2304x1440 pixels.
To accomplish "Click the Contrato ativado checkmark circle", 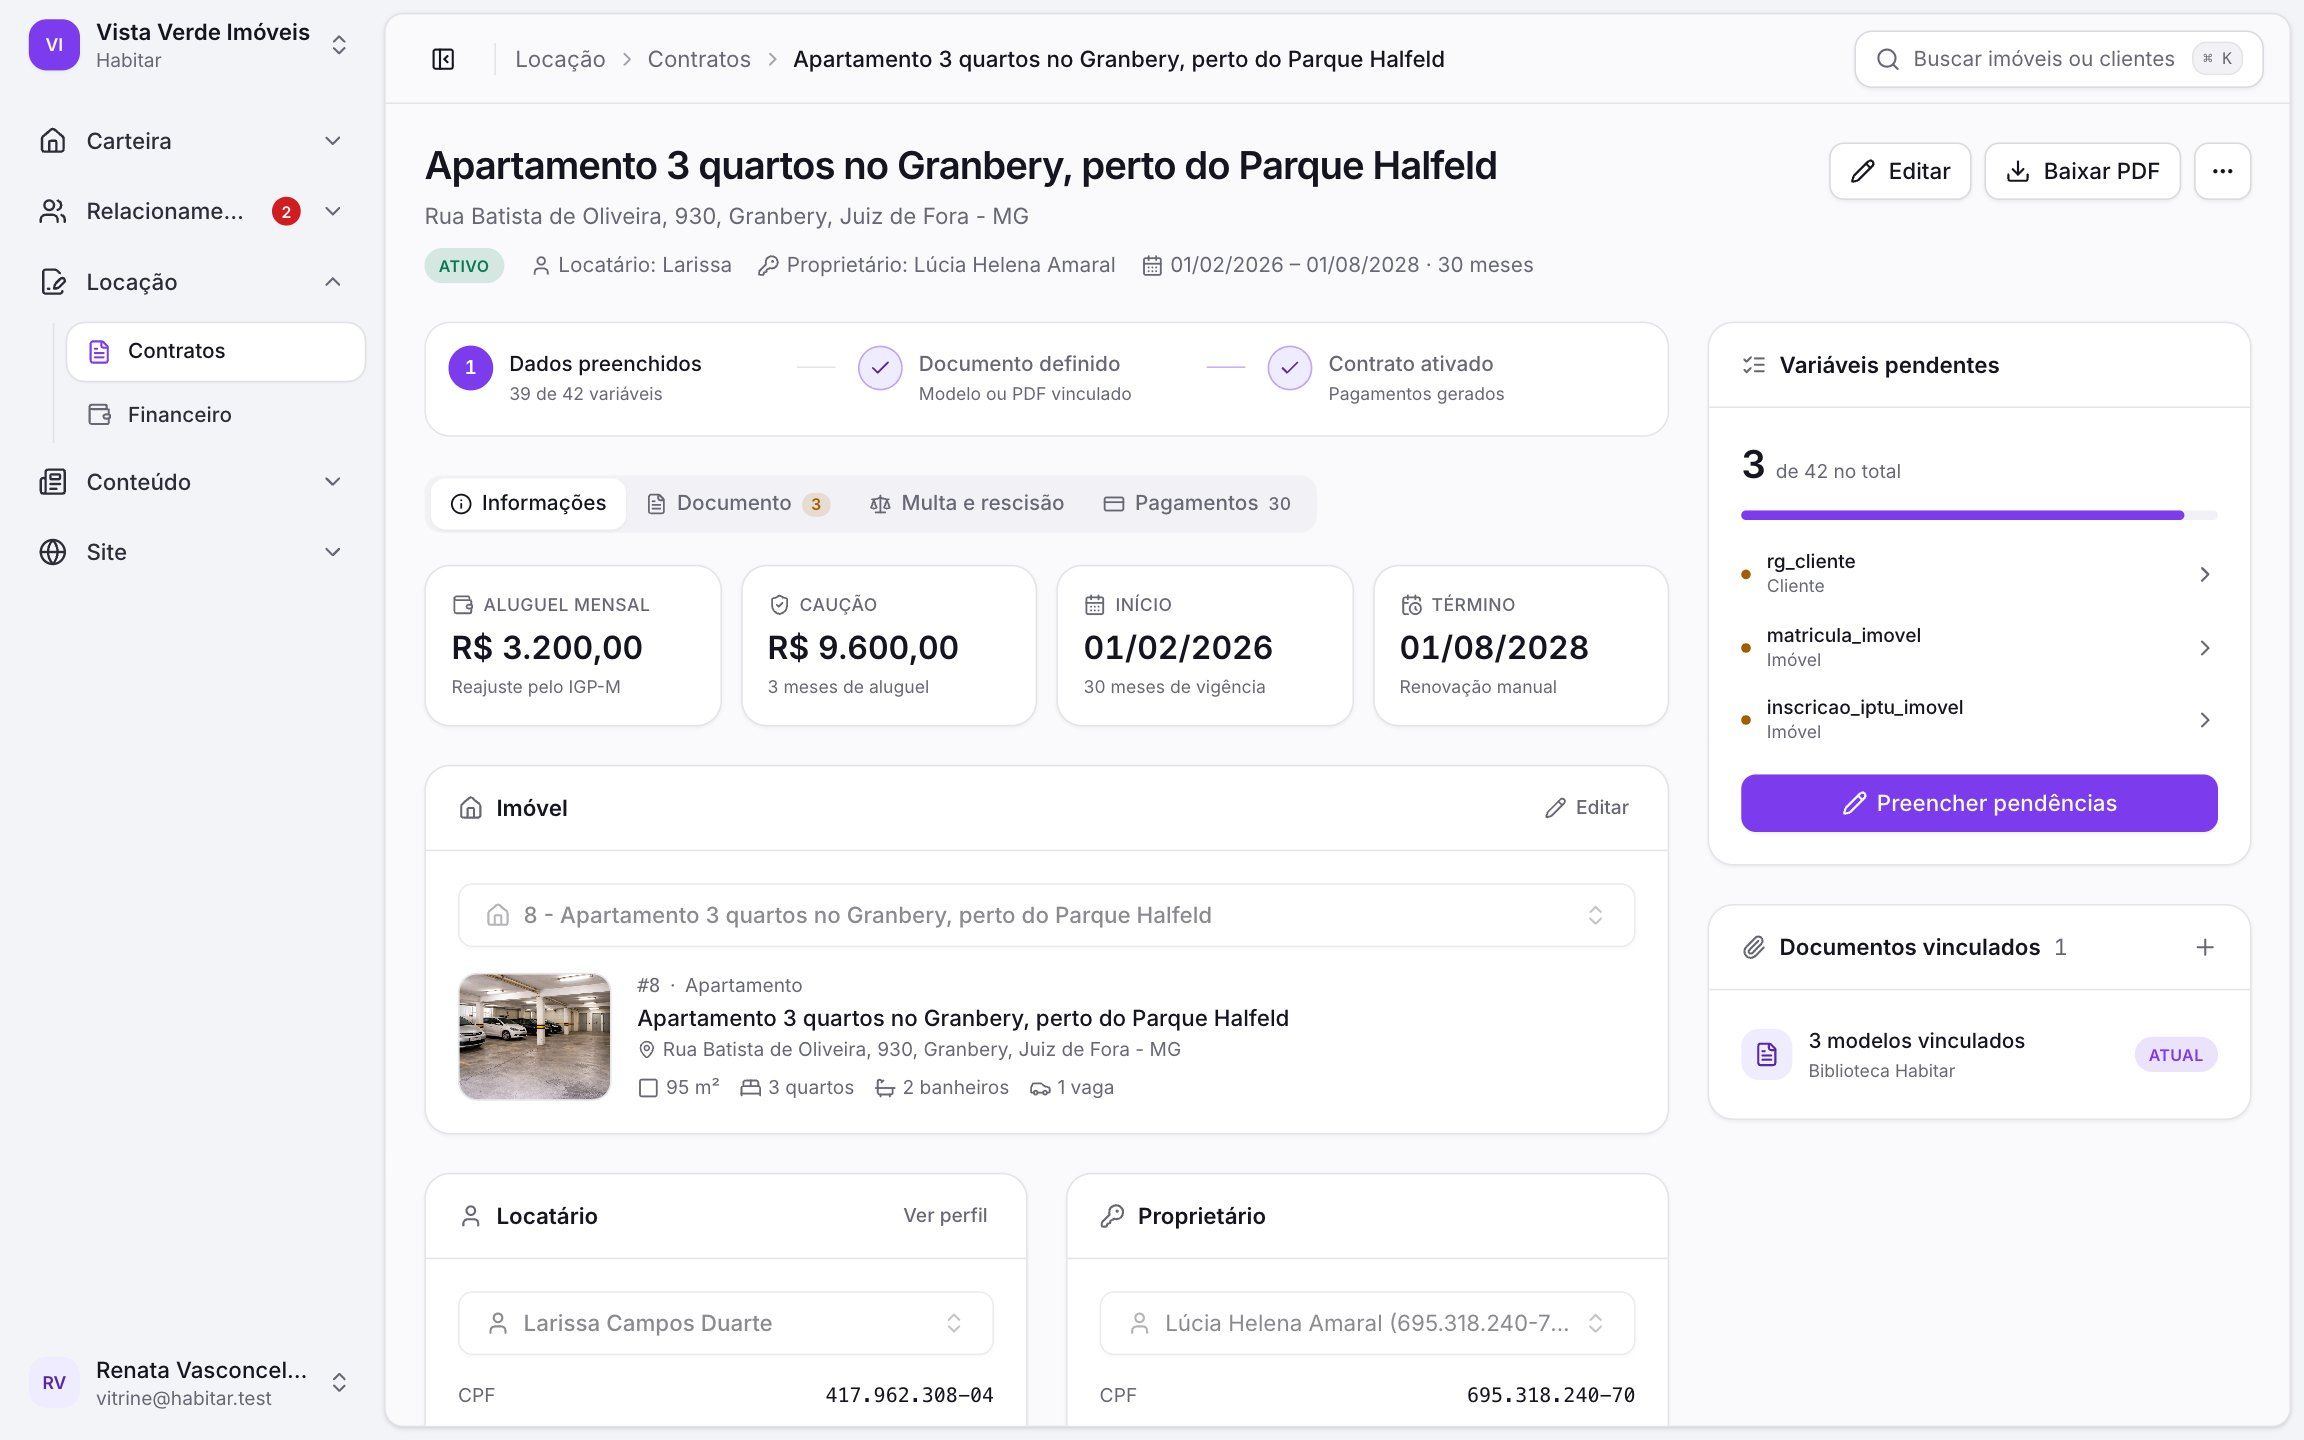I will pos(1290,368).
